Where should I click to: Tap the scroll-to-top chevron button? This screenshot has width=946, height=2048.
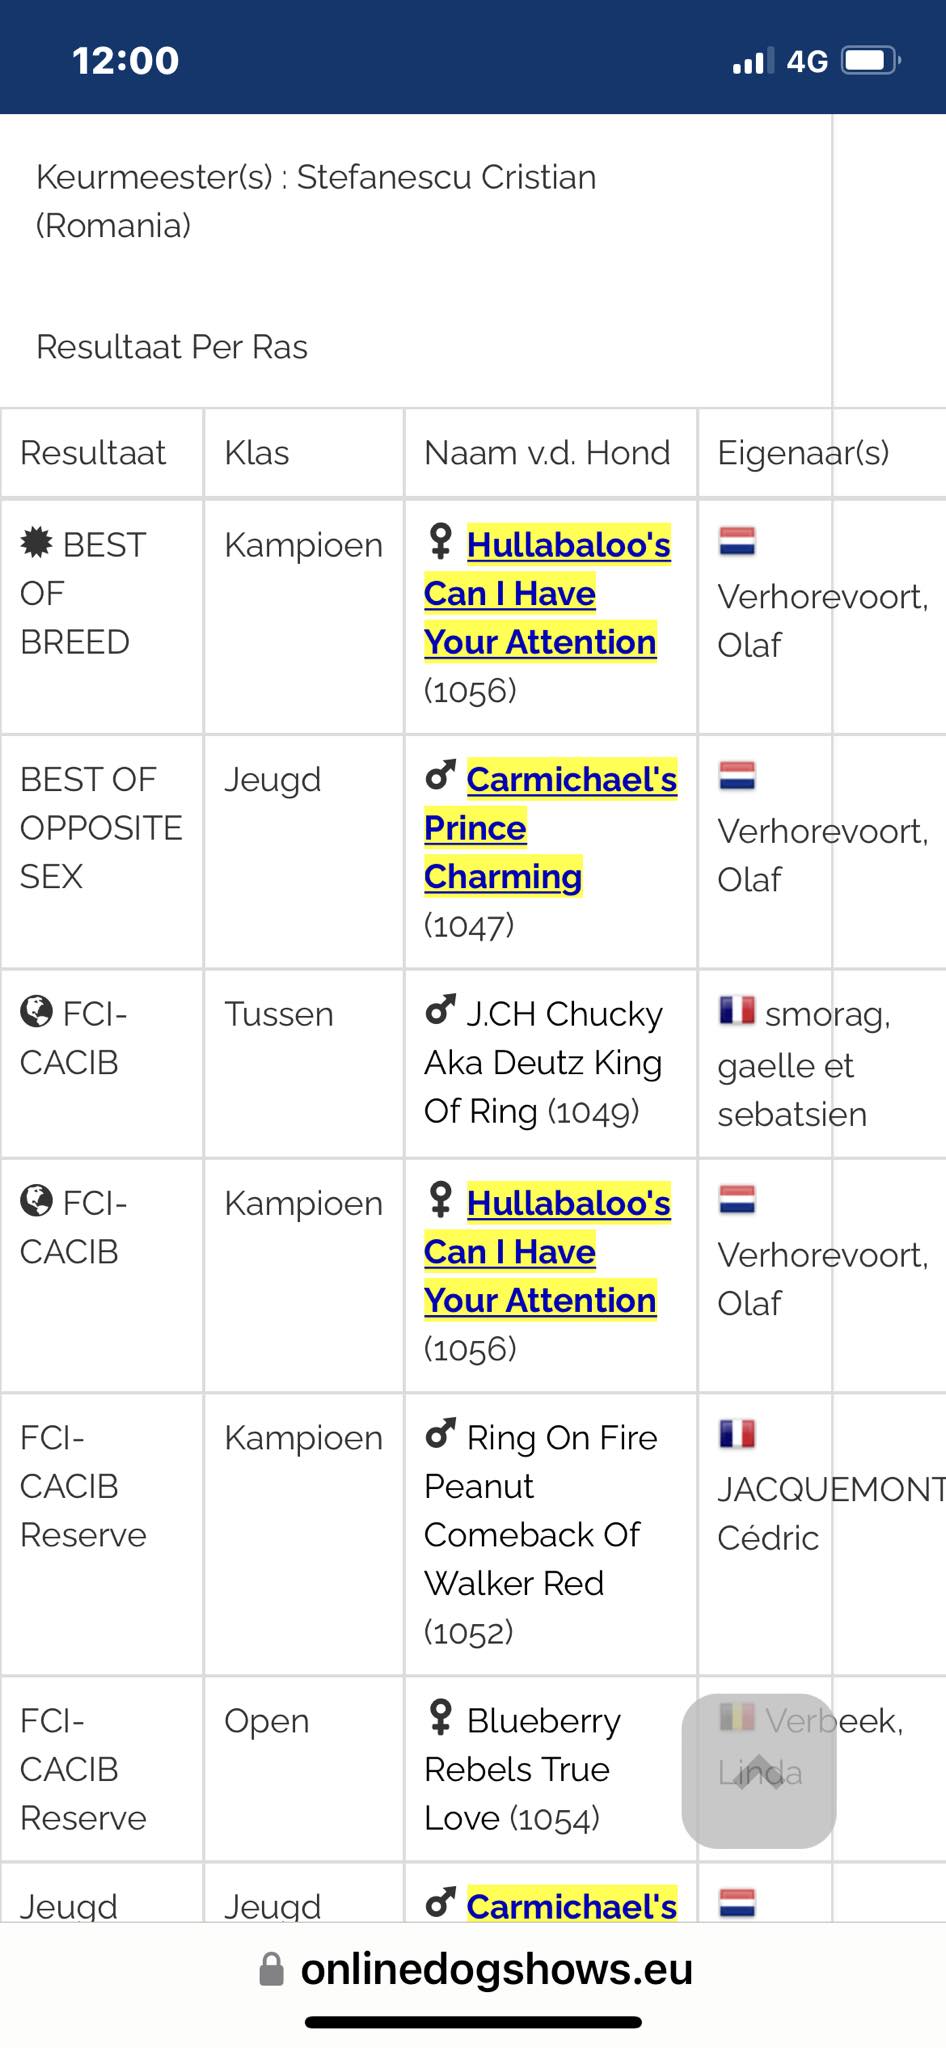(759, 1771)
